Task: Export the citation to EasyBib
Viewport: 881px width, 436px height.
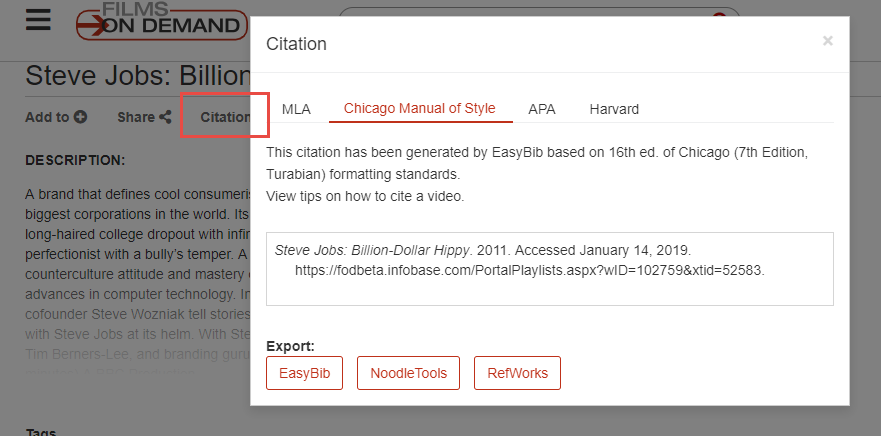Action: coord(305,373)
